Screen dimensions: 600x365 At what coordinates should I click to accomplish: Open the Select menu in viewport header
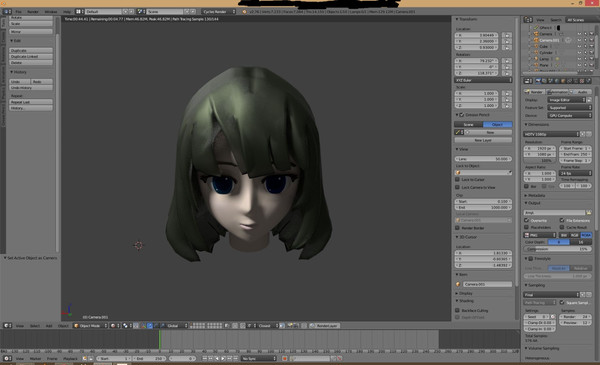[x=35, y=326]
